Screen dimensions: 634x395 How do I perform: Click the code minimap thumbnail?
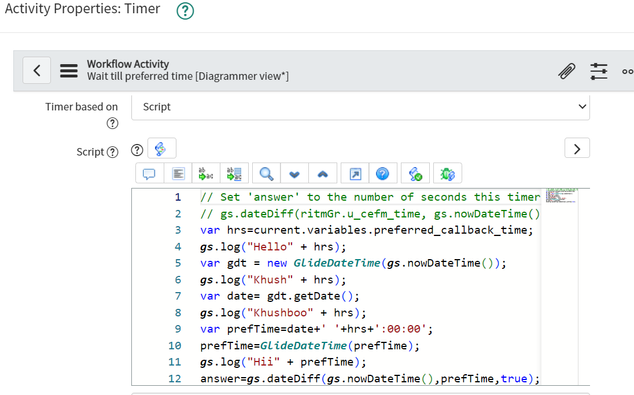point(561,195)
